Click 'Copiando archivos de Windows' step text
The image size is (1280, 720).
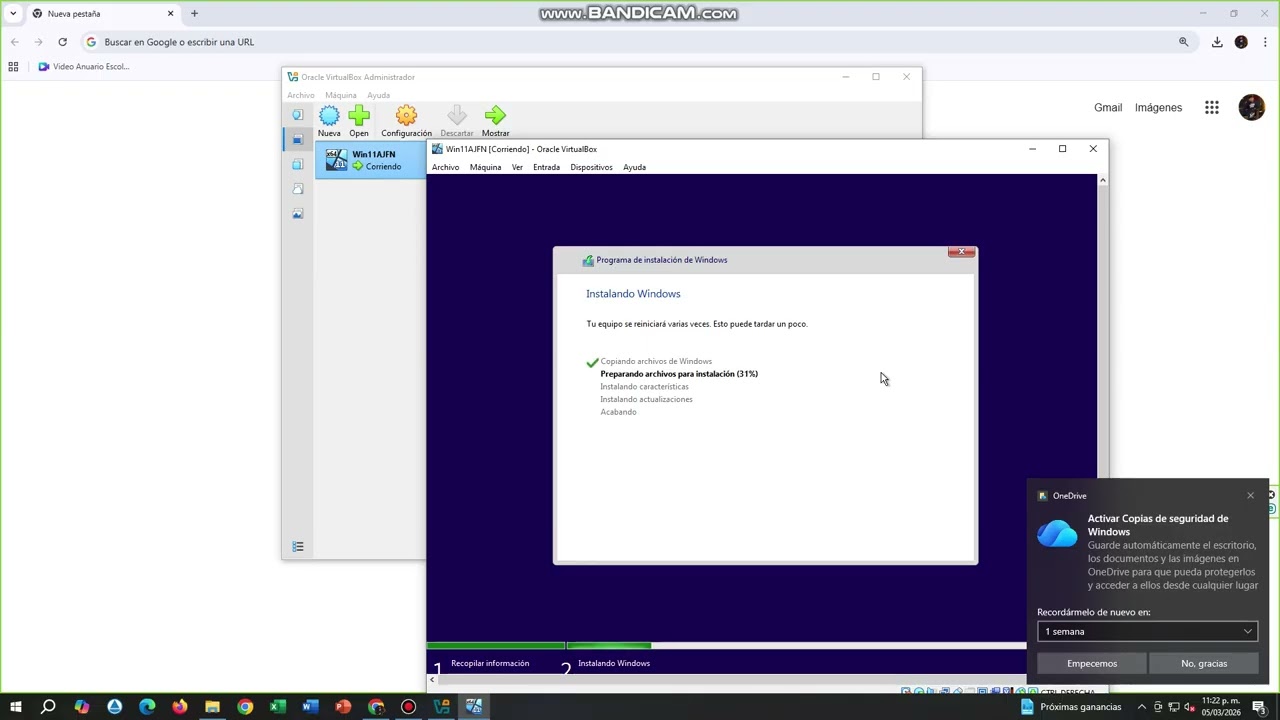point(656,361)
